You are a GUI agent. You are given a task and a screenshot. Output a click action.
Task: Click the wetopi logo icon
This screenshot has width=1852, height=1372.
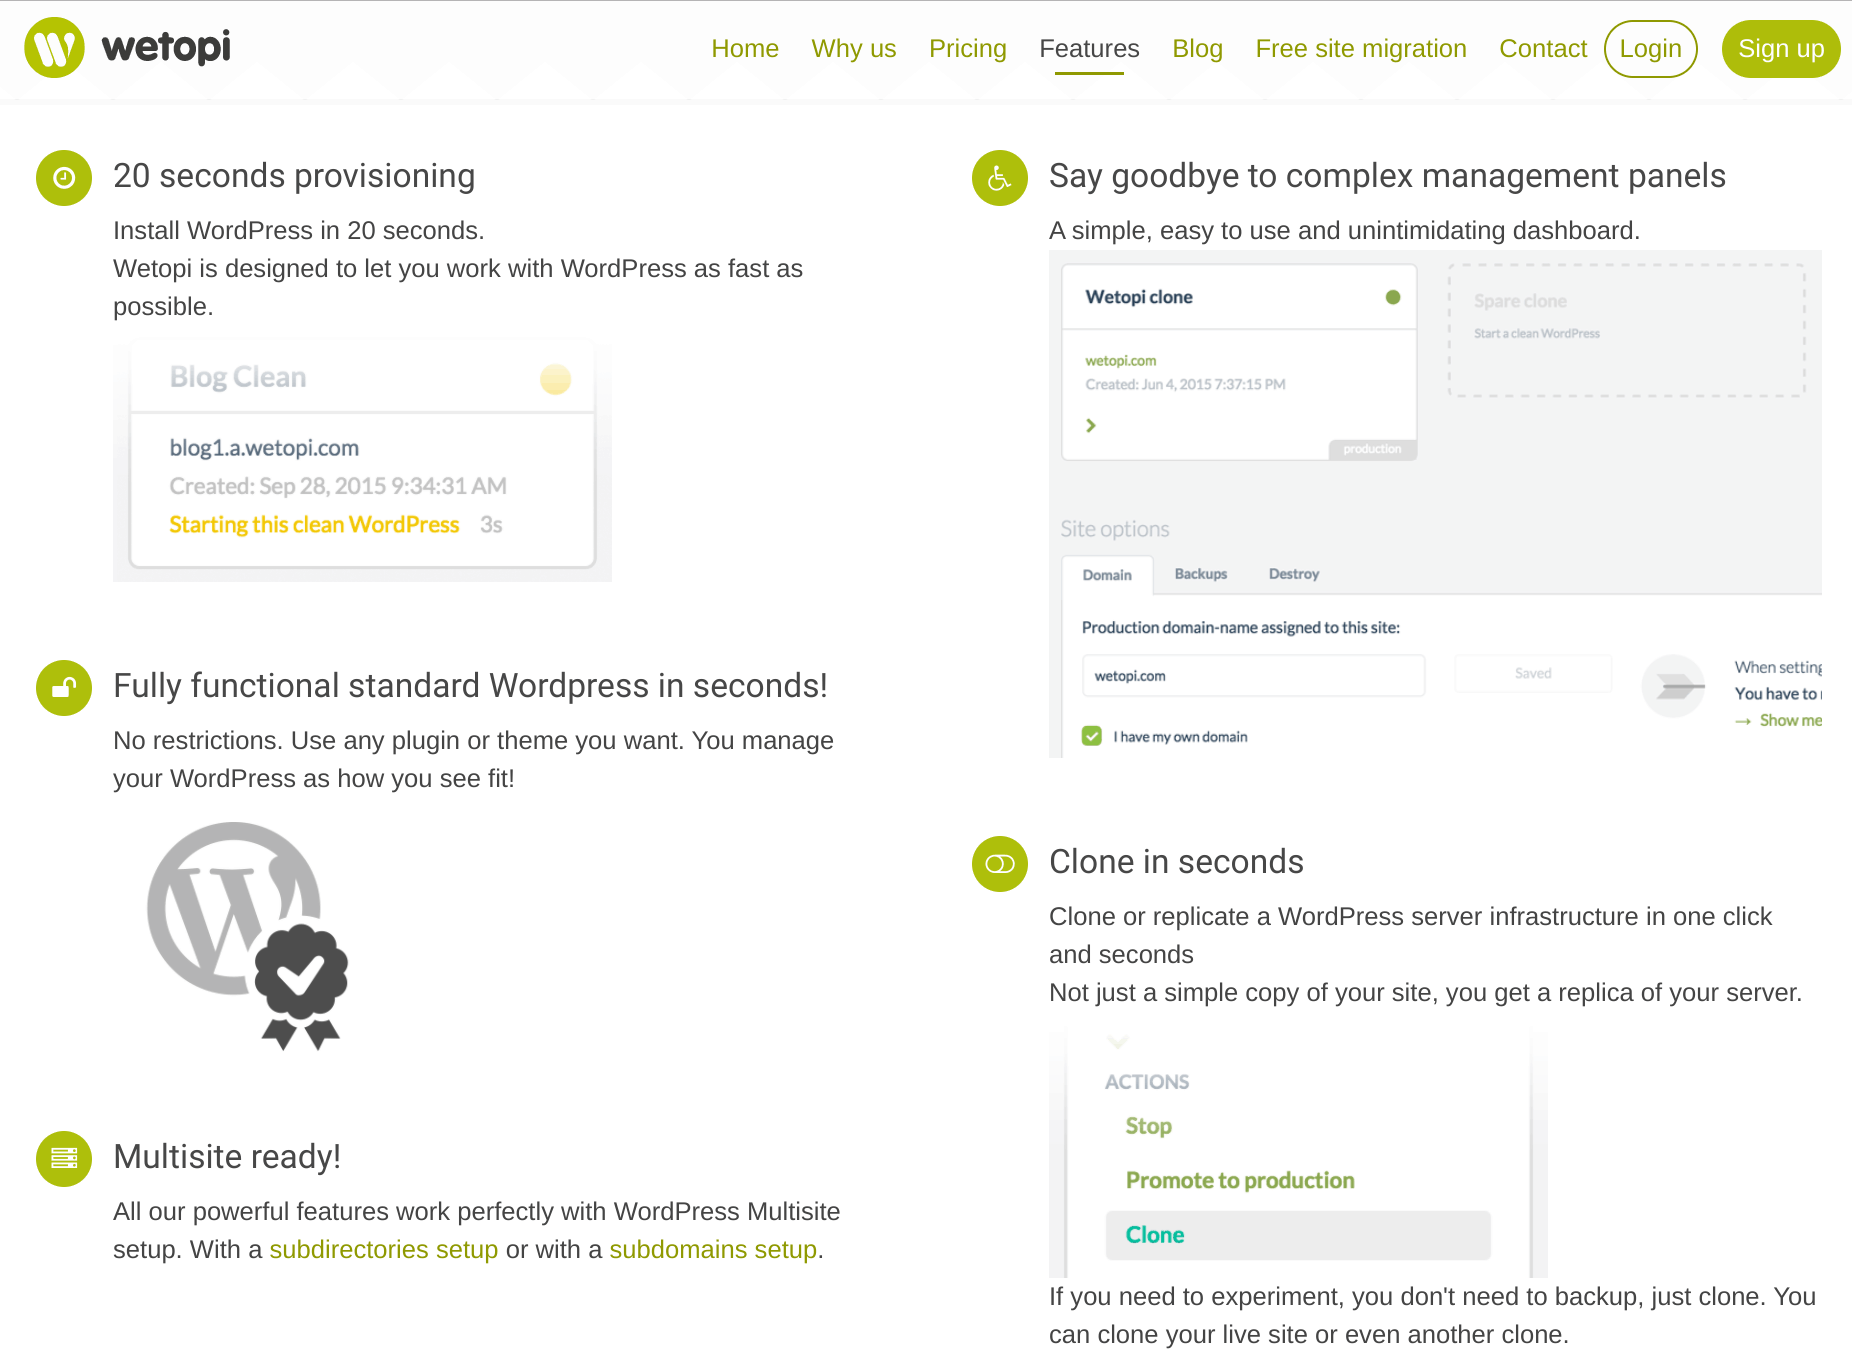(54, 48)
